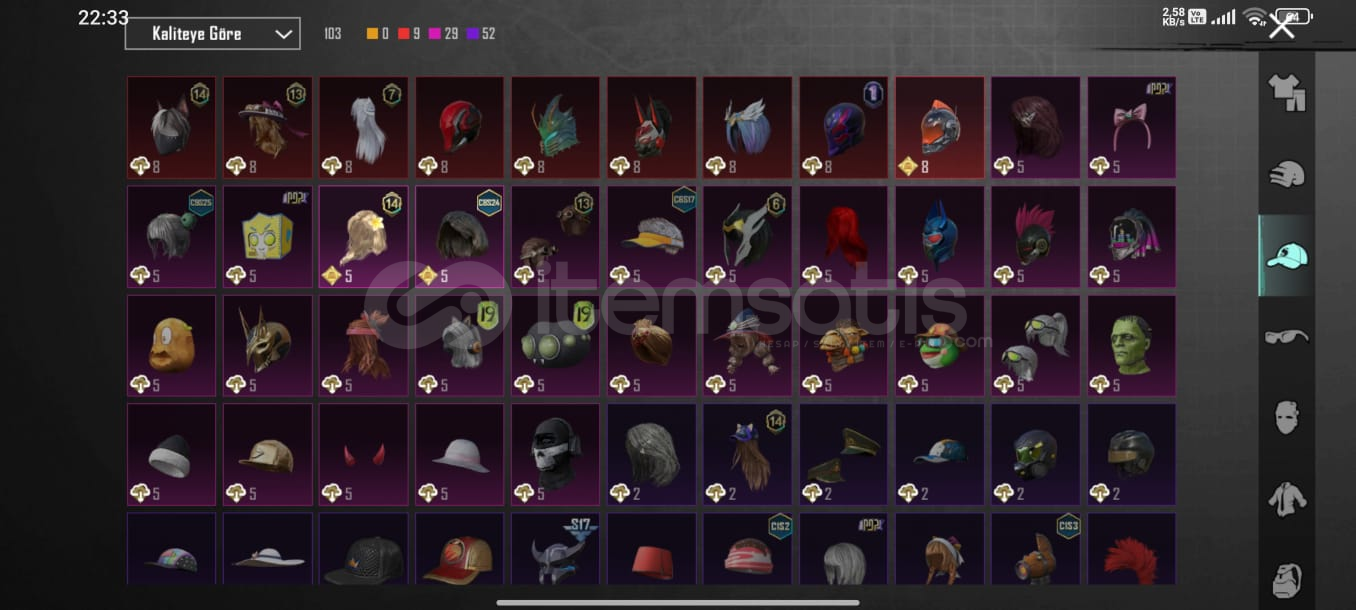Open the jacket category icon
Image resolution: width=1356 pixels, height=610 pixels.
point(1287,498)
